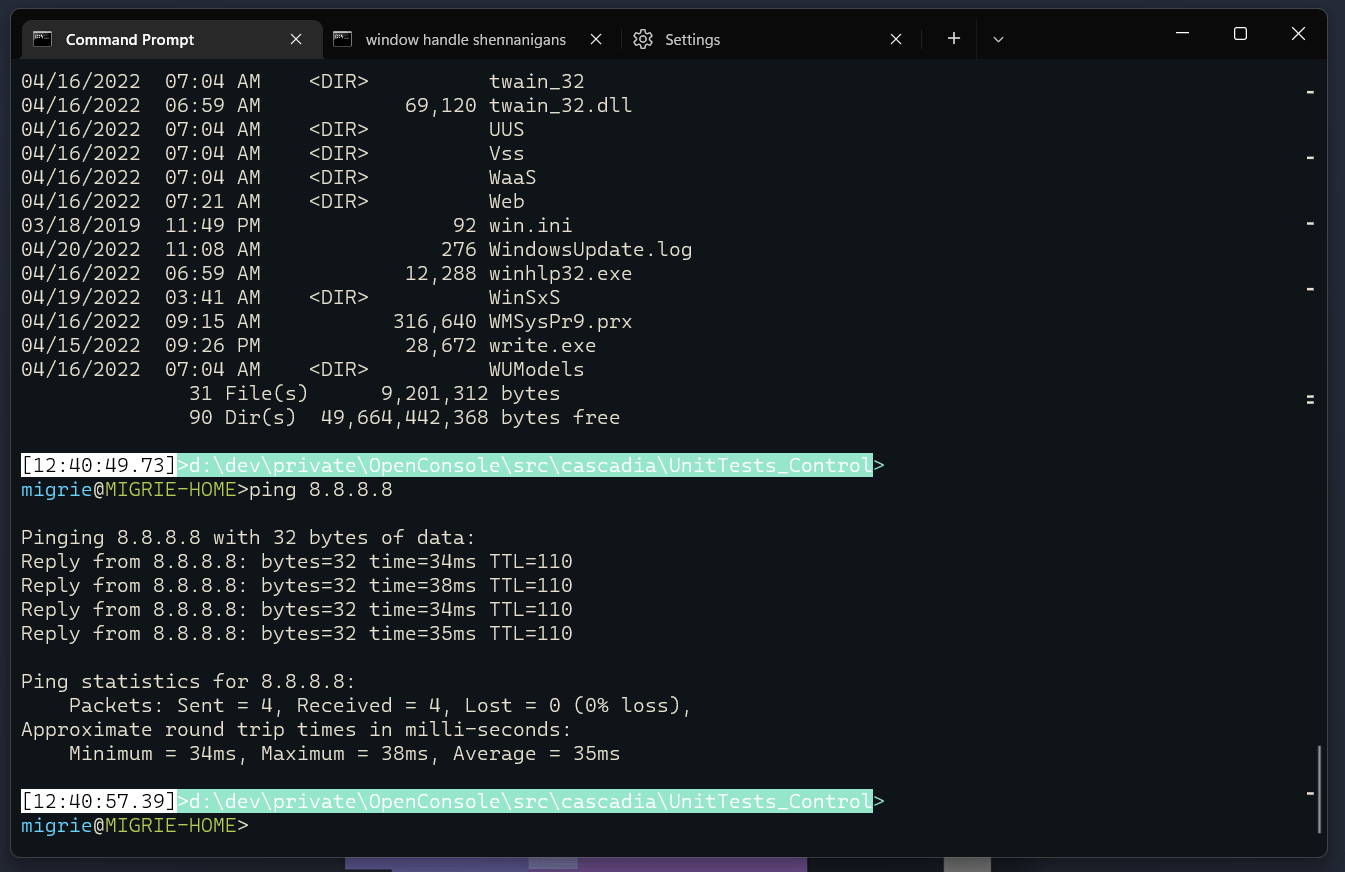Screen dimensions: 1345x872
Task: Click the win.ini file name
Action: [530, 225]
